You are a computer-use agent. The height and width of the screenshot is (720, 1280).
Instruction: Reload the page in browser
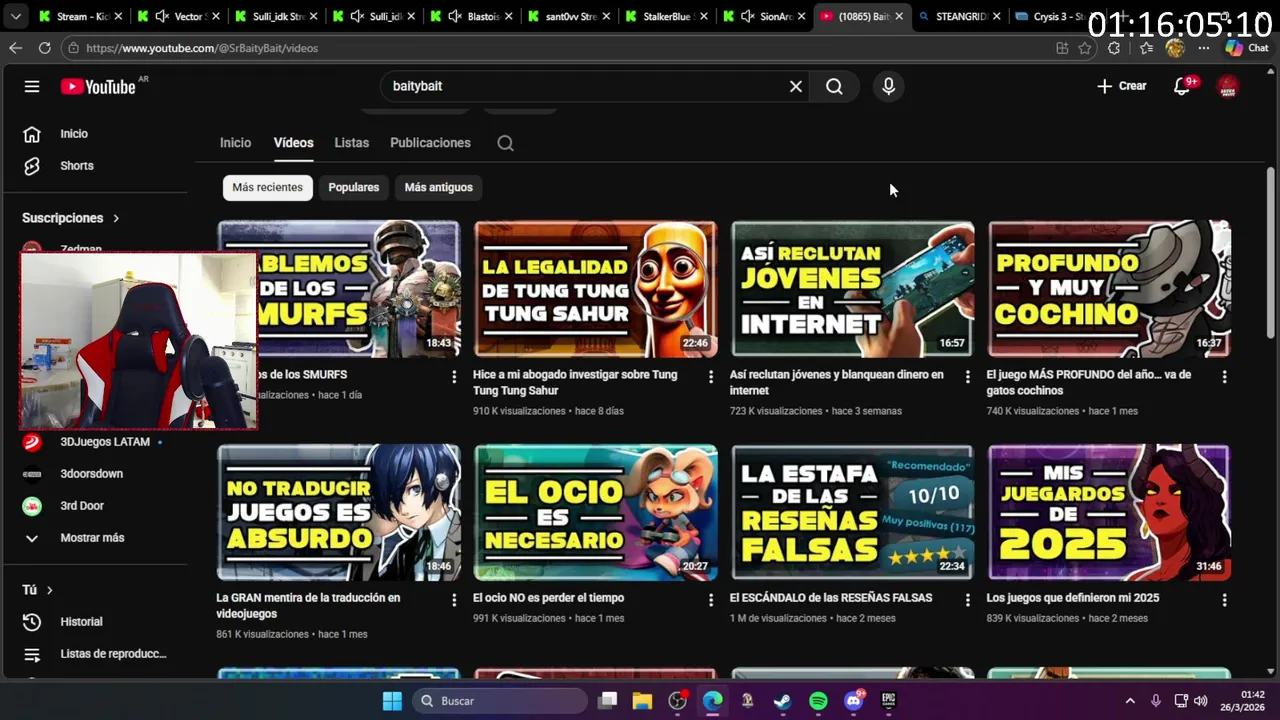coord(44,48)
